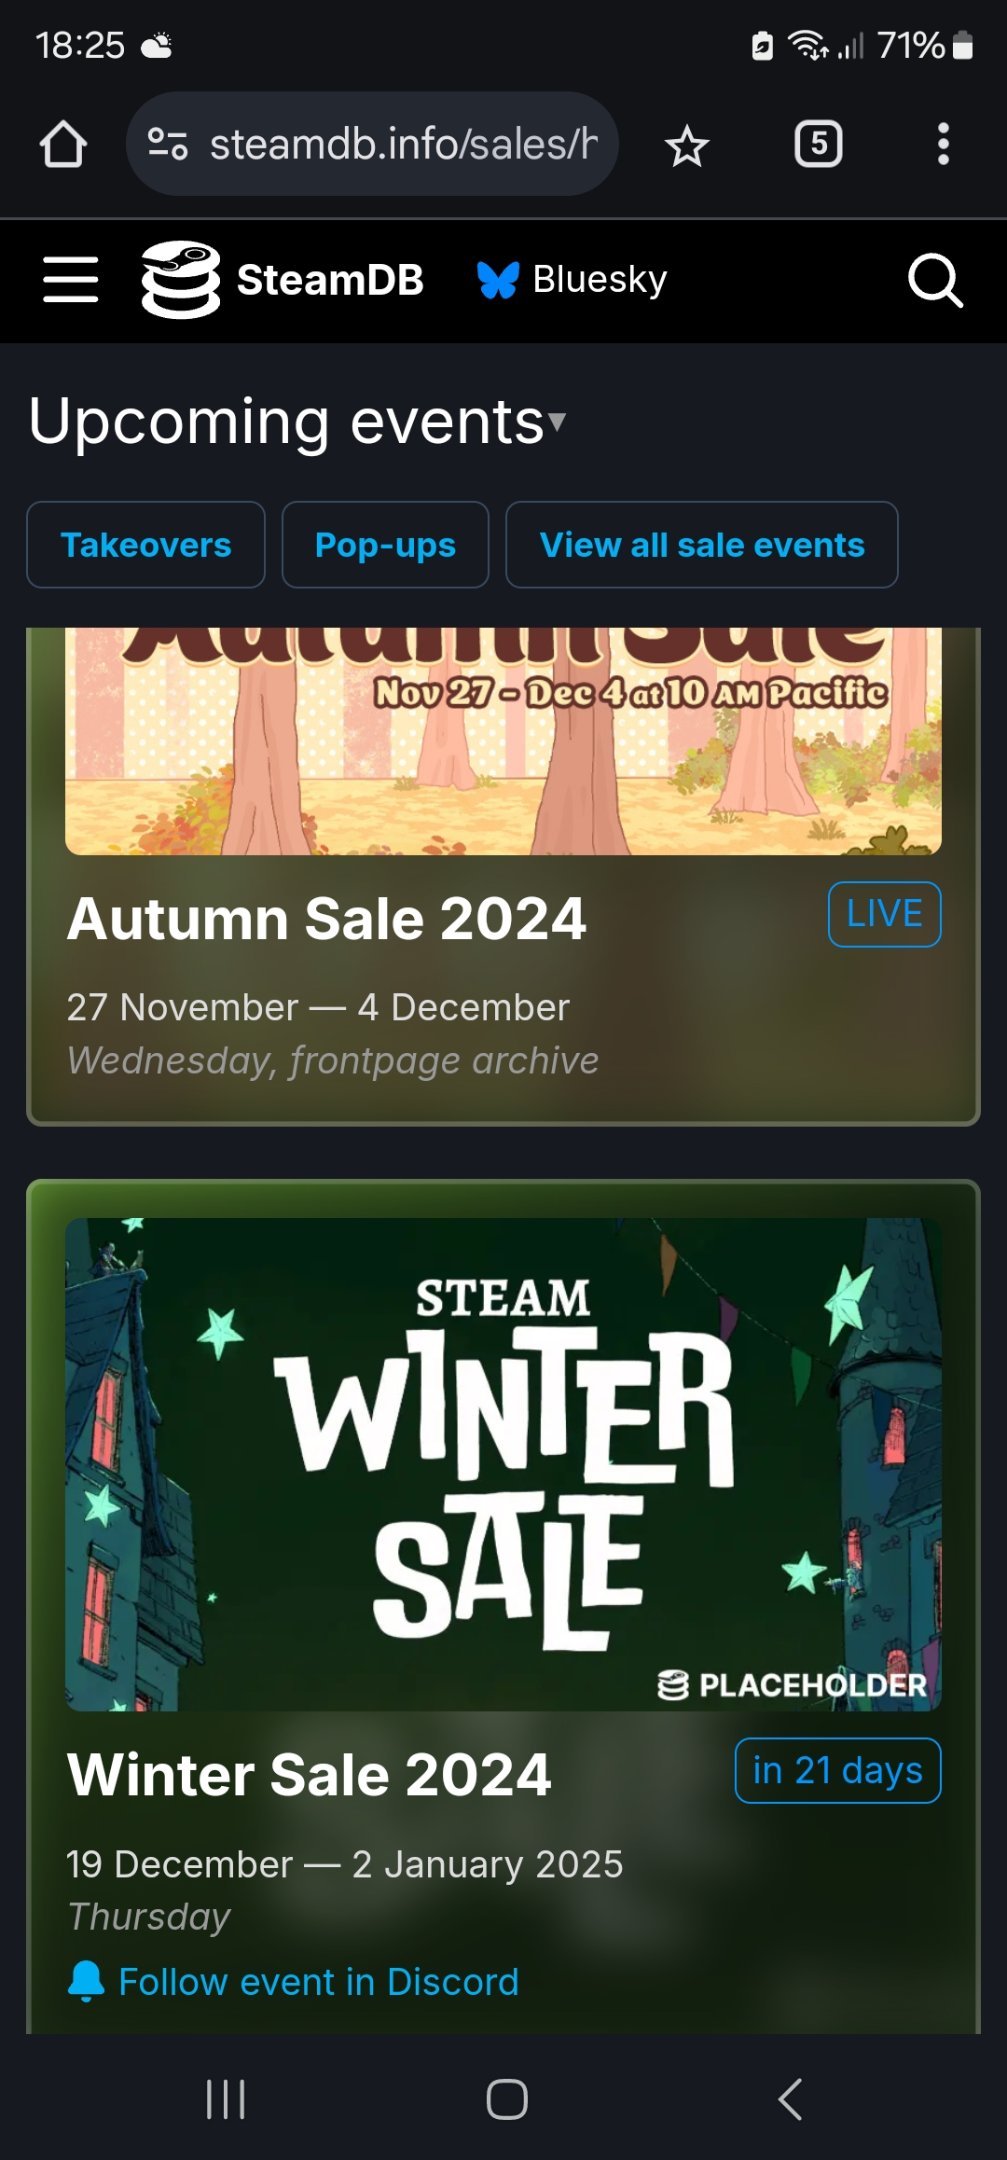This screenshot has width=1007, height=2160.
Task: Click the Autumn Sale 2024 title
Action: 326,919
